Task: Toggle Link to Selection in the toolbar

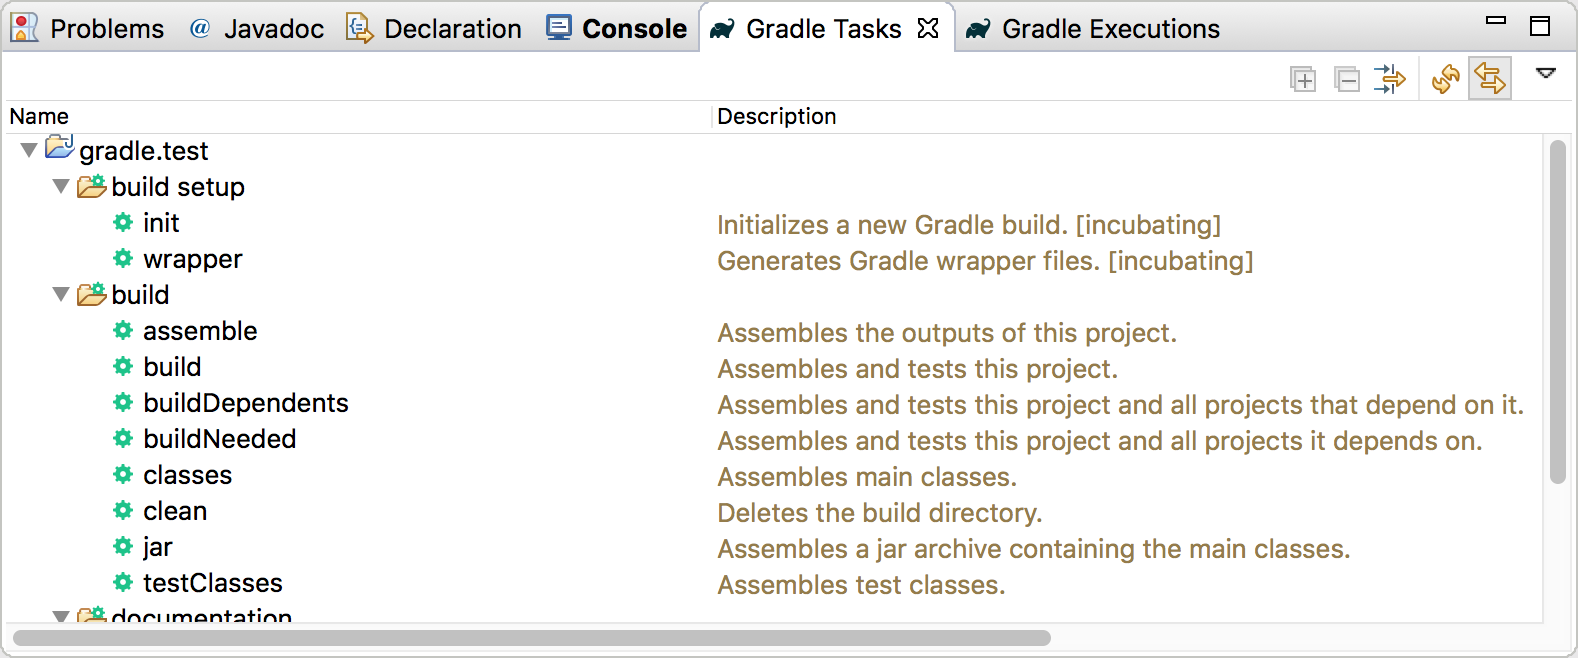Action: tap(1490, 78)
